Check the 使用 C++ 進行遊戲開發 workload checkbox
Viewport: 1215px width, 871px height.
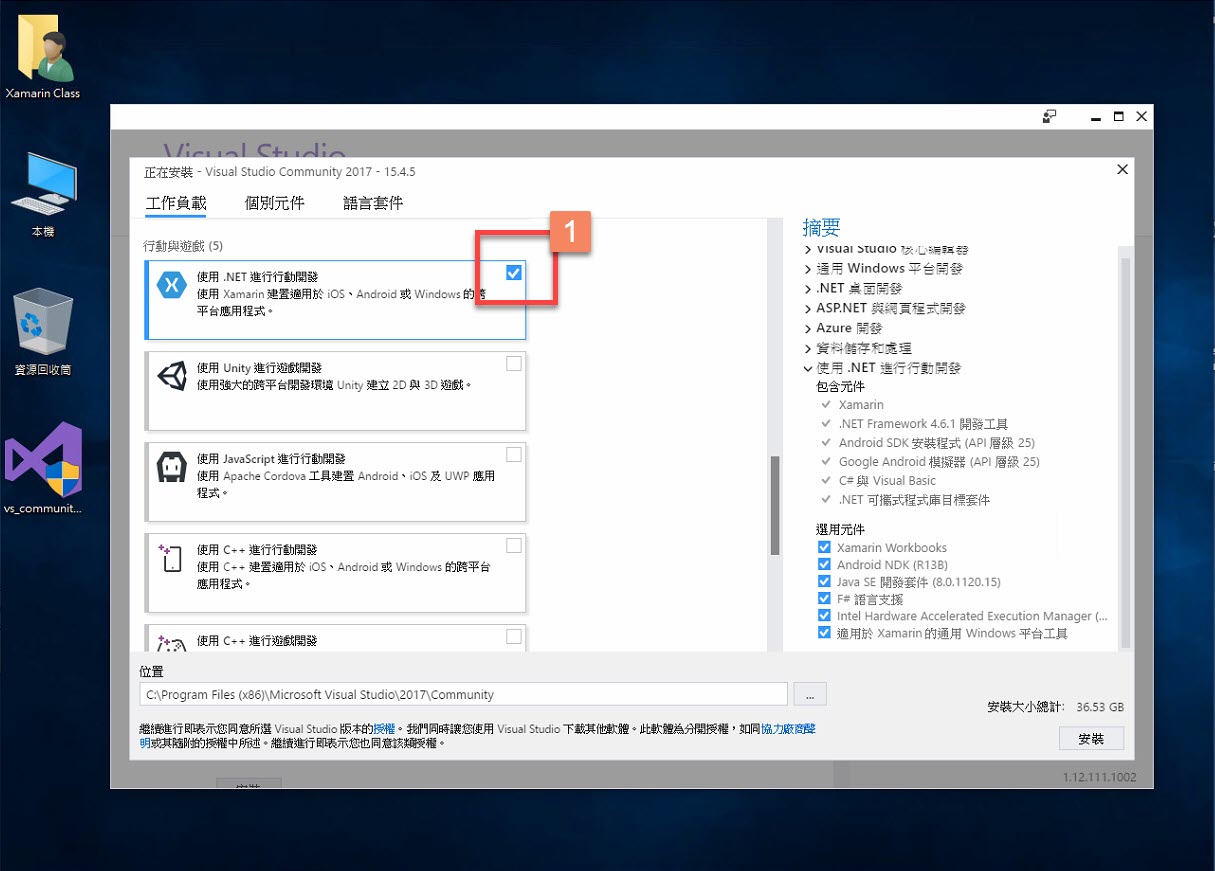(x=514, y=637)
